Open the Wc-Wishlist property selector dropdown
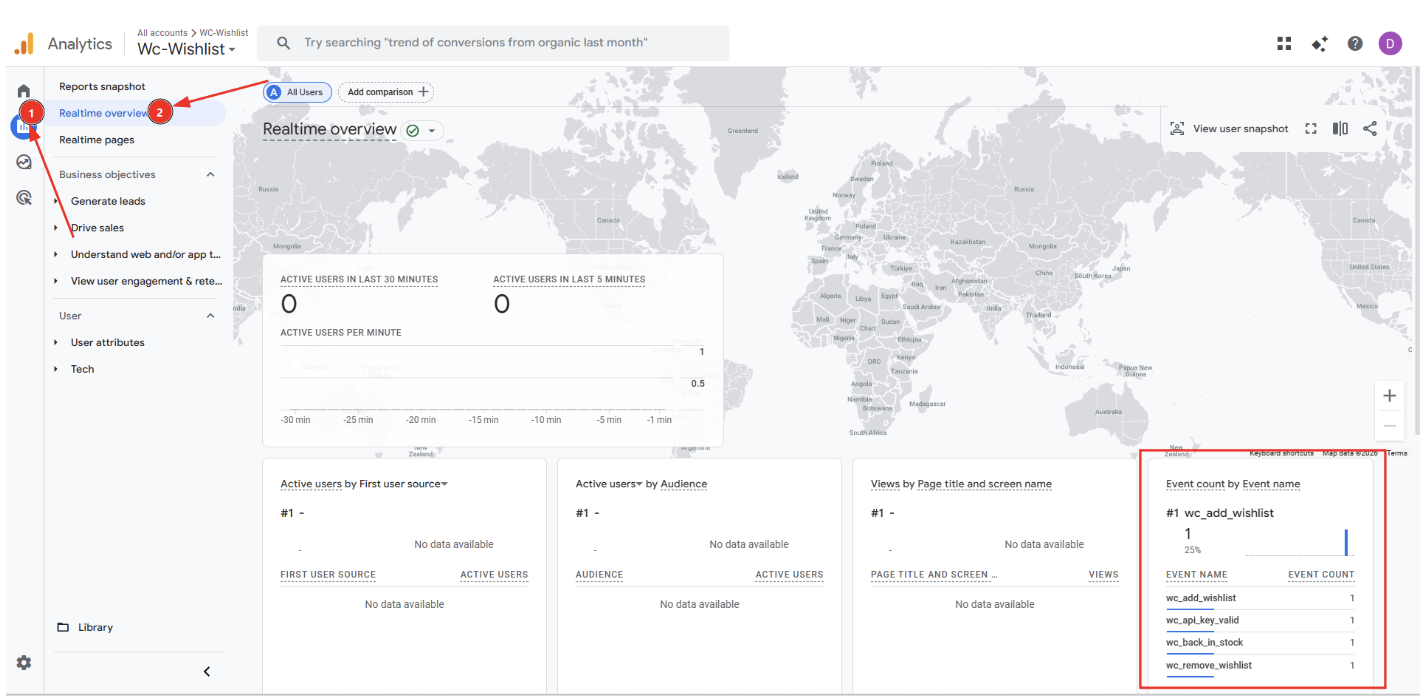The image size is (1420, 696). (187, 49)
